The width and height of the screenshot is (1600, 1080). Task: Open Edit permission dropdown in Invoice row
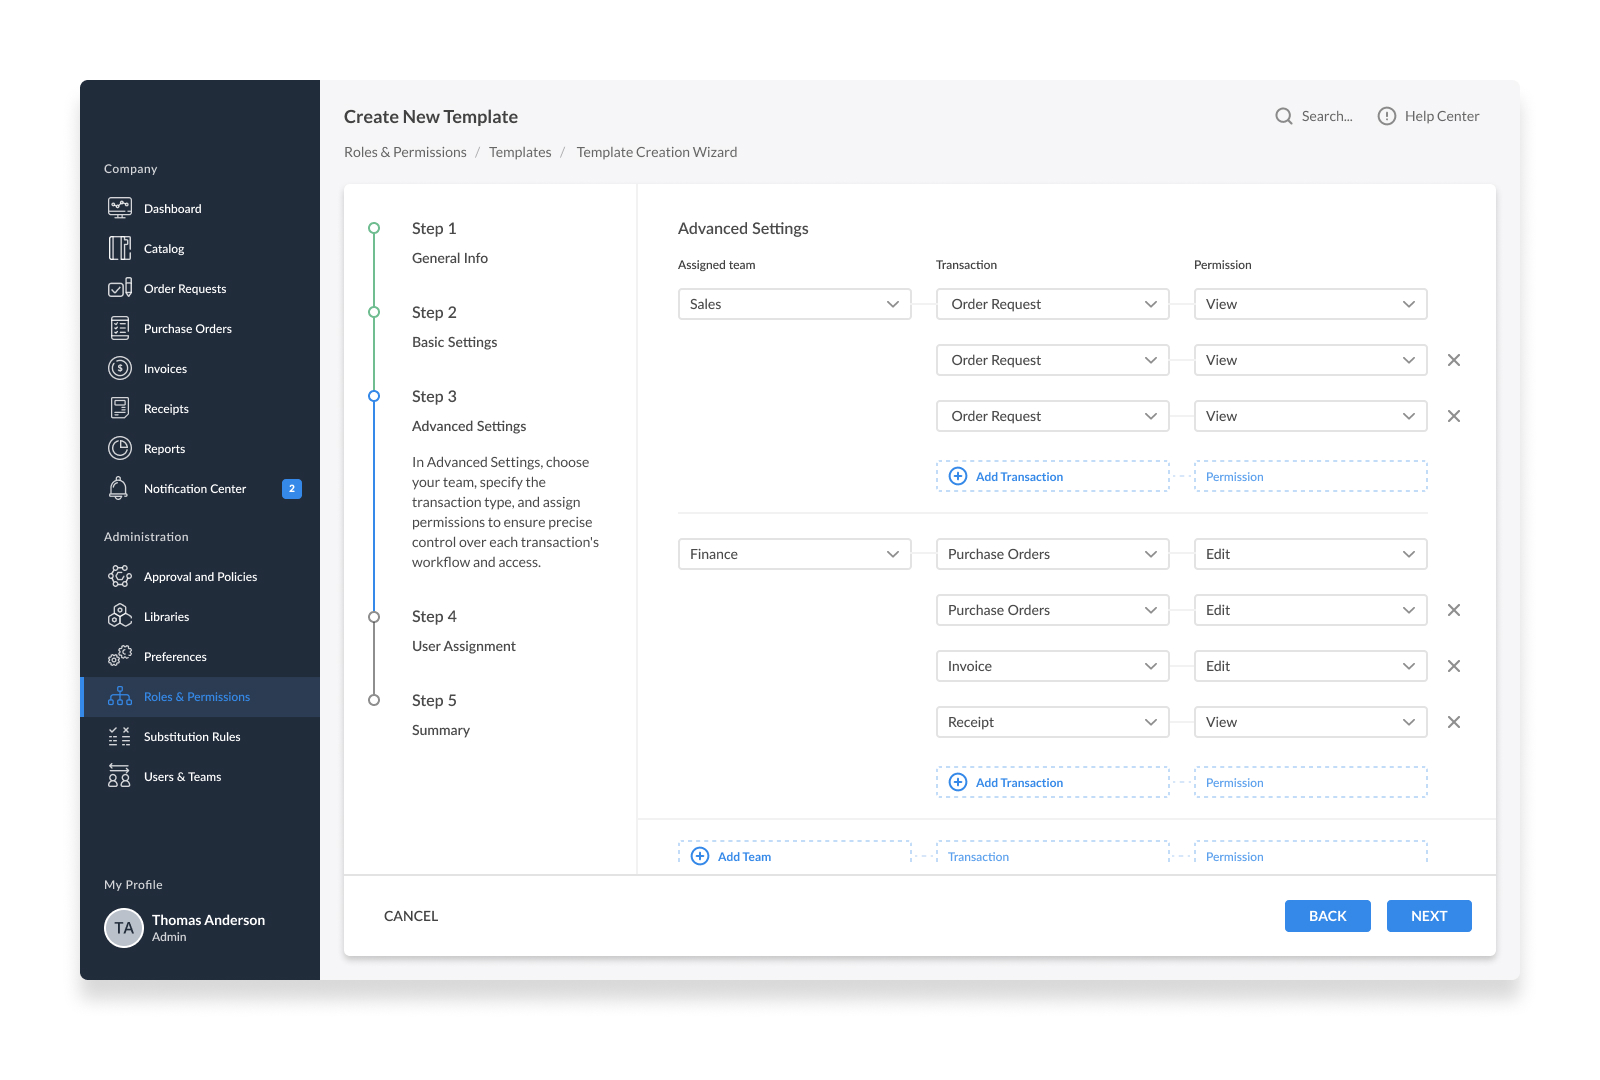pos(1311,666)
